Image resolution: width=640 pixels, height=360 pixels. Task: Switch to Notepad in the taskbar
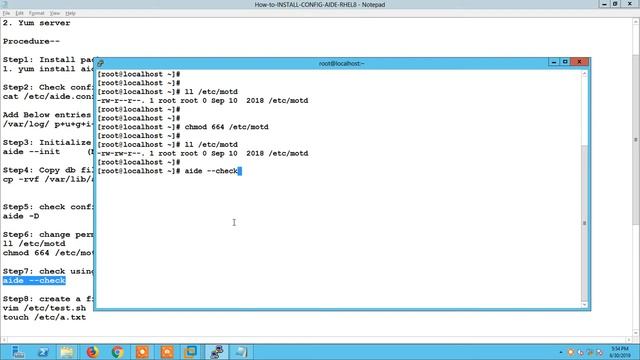(241, 352)
